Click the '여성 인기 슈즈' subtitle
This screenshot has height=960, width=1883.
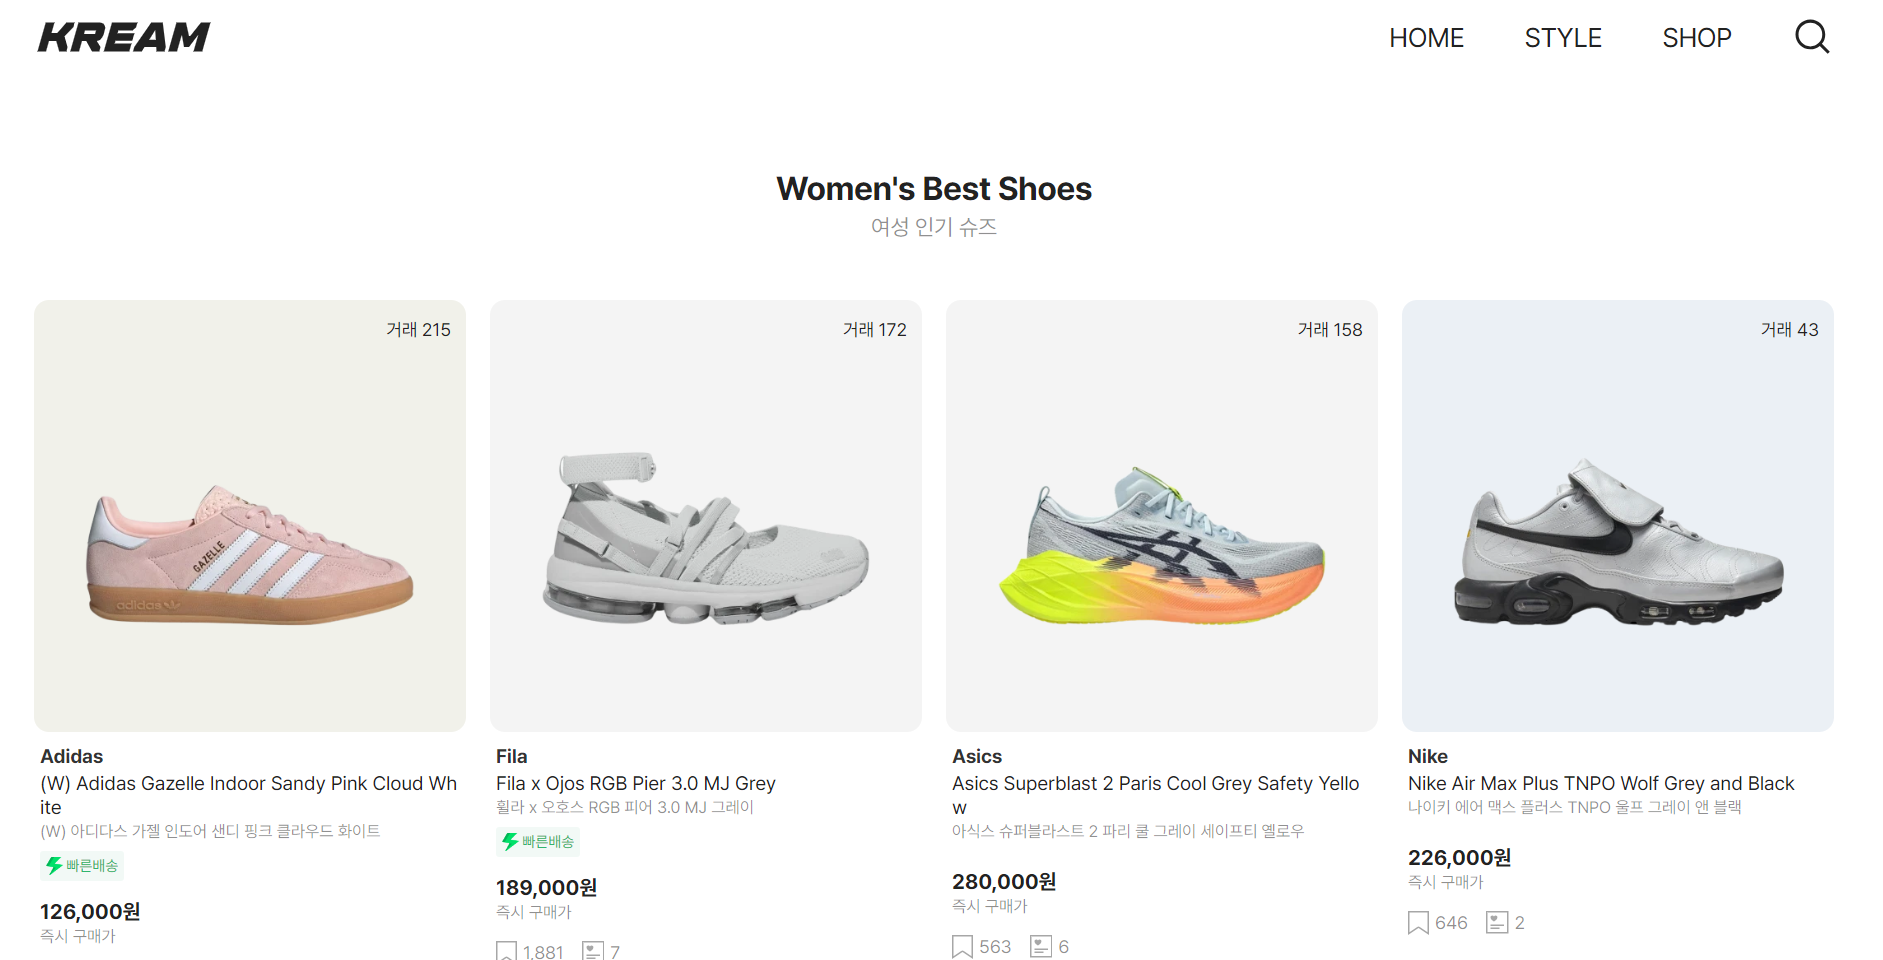point(934,227)
